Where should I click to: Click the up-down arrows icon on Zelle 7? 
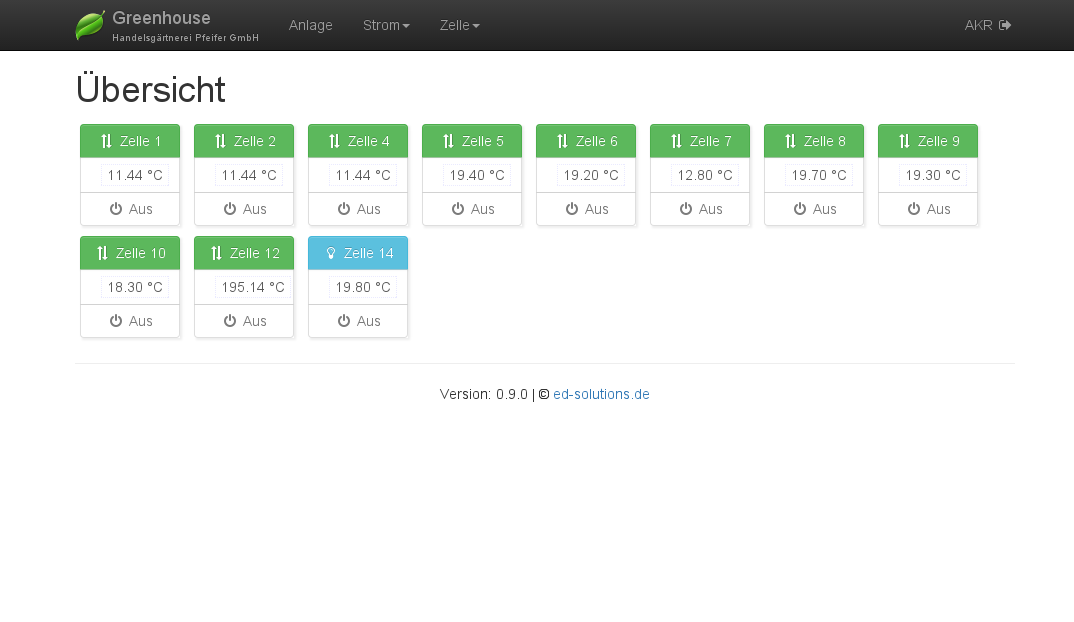click(676, 141)
